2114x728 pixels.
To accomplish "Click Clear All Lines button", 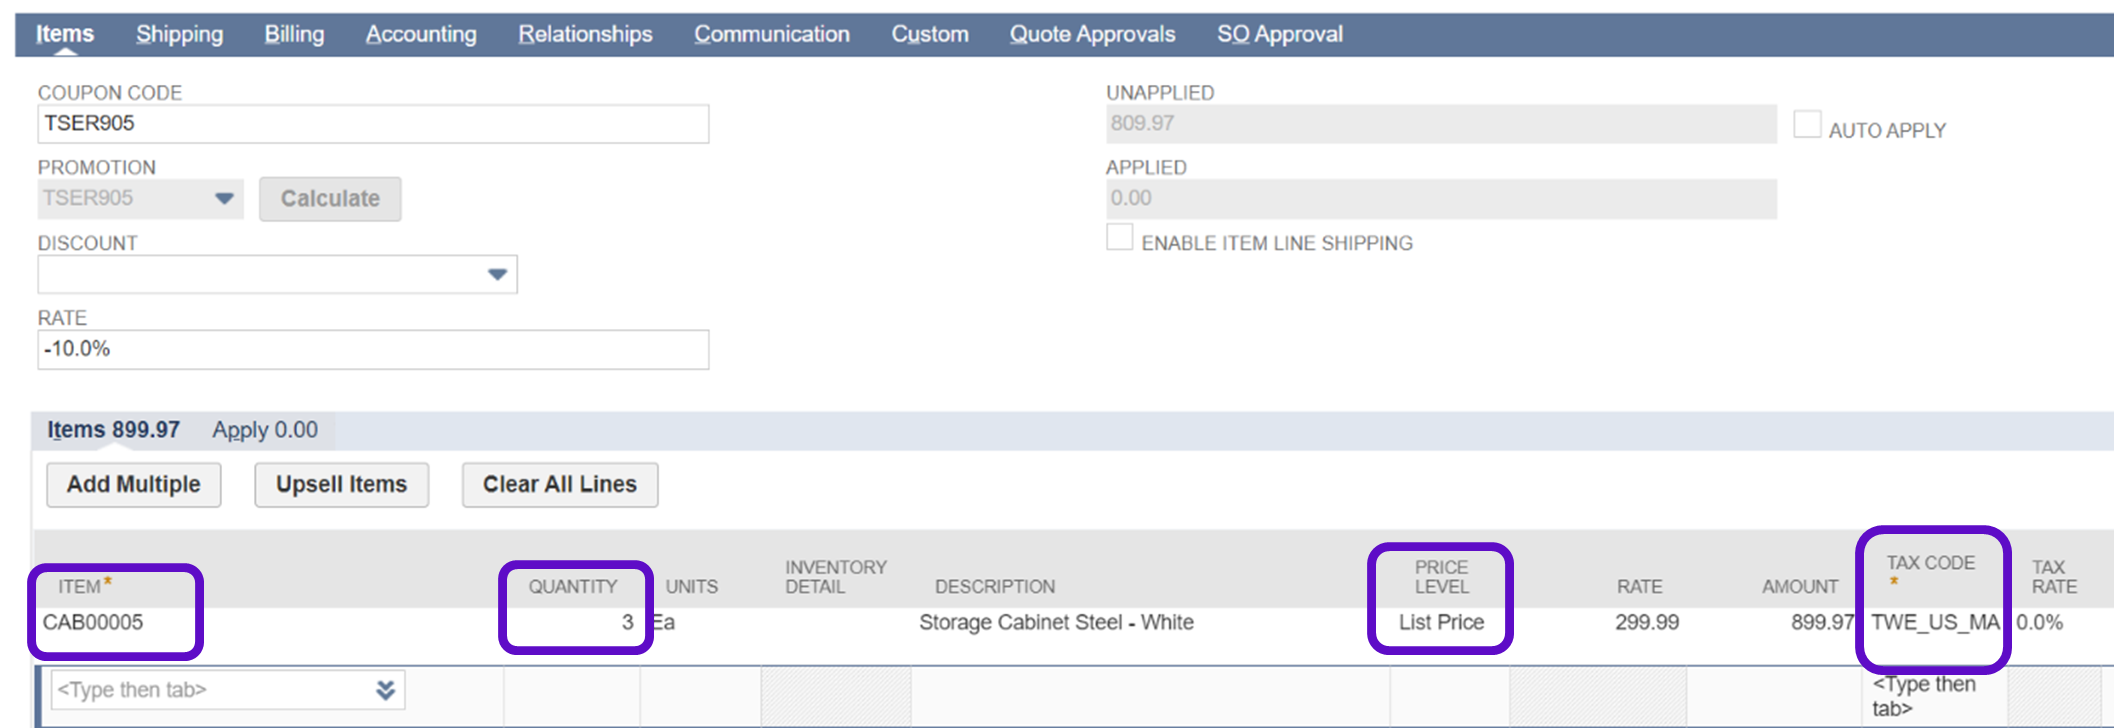I will point(559,485).
